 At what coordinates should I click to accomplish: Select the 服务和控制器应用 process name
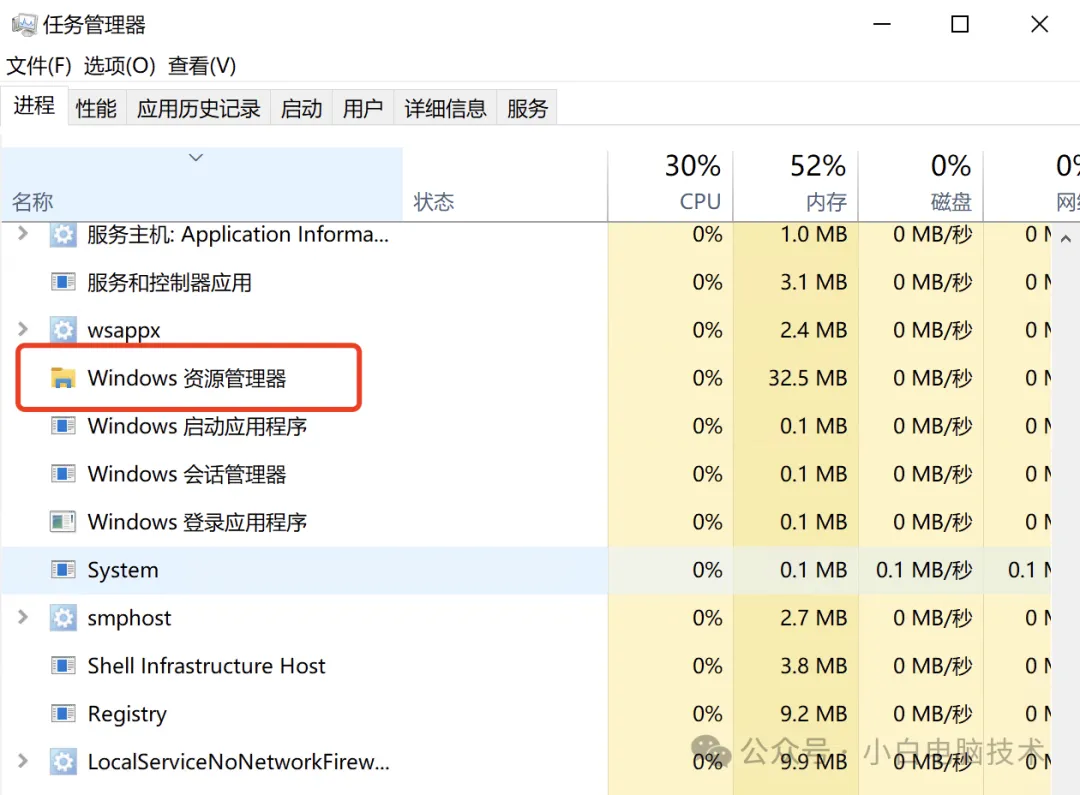pyautogui.click(x=169, y=282)
